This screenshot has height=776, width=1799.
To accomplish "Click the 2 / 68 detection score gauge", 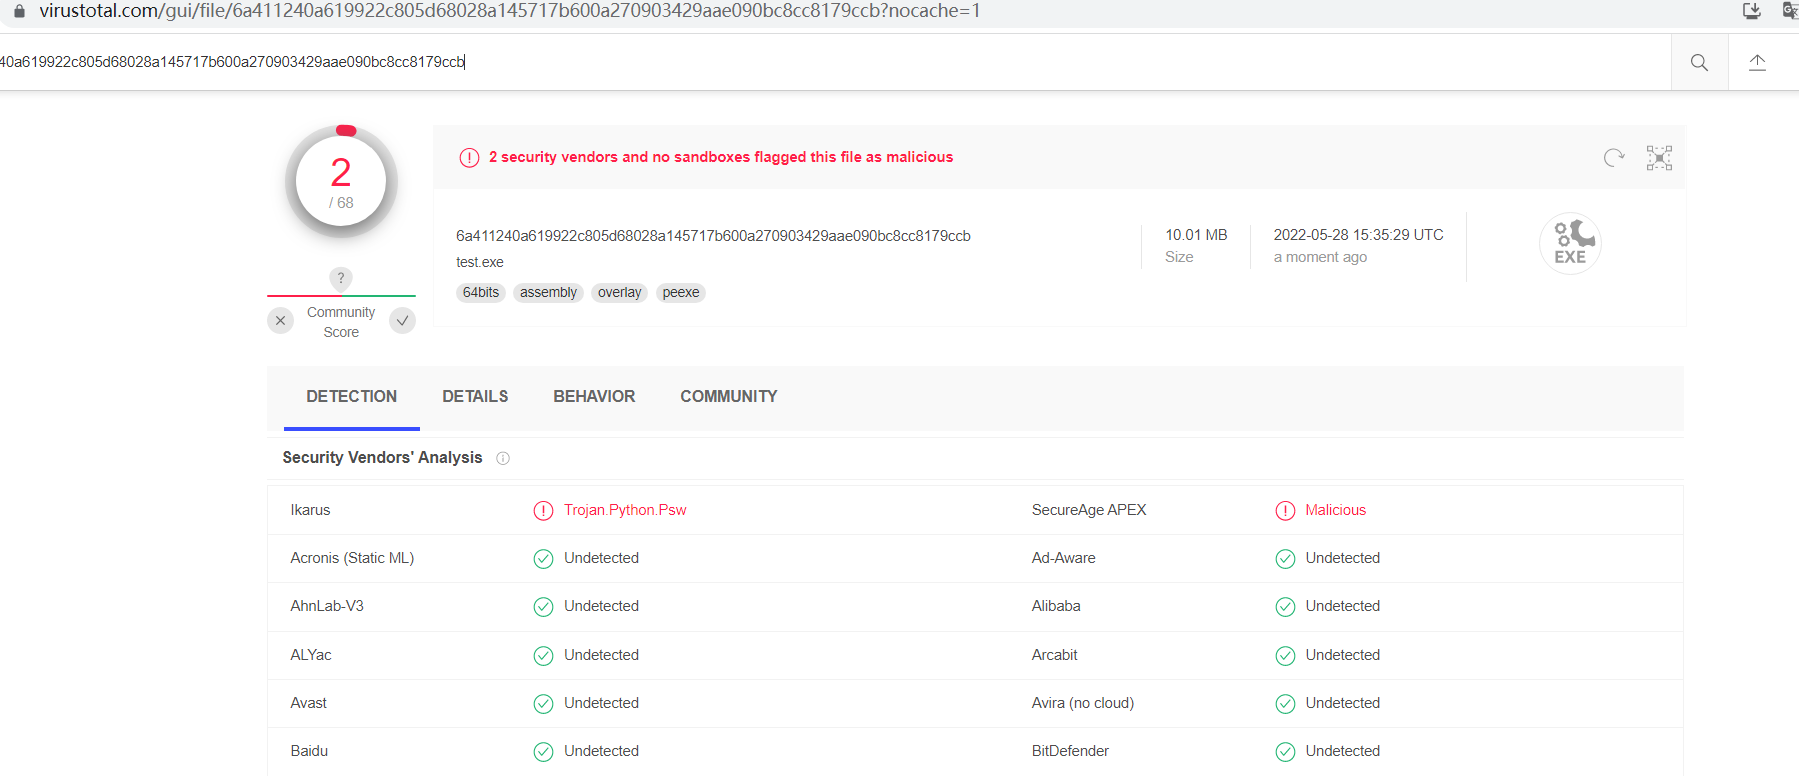I will [x=341, y=182].
